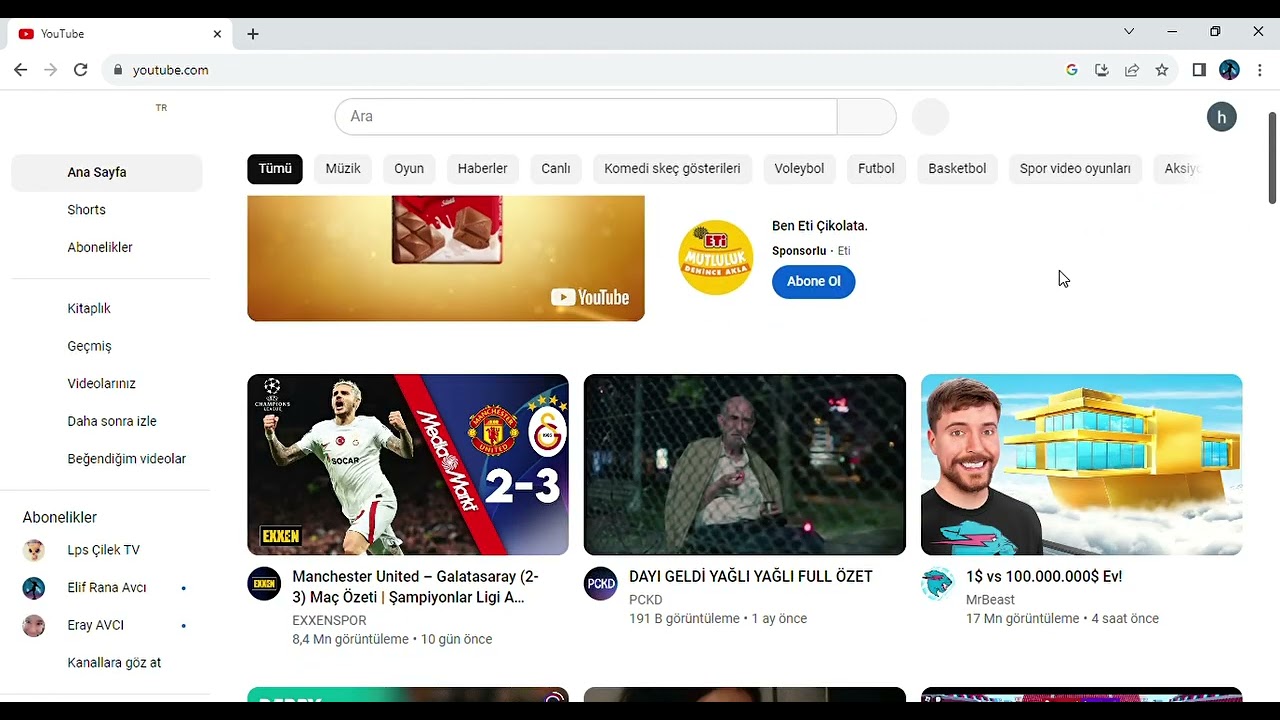Click the site info lock icon

click(x=118, y=70)
